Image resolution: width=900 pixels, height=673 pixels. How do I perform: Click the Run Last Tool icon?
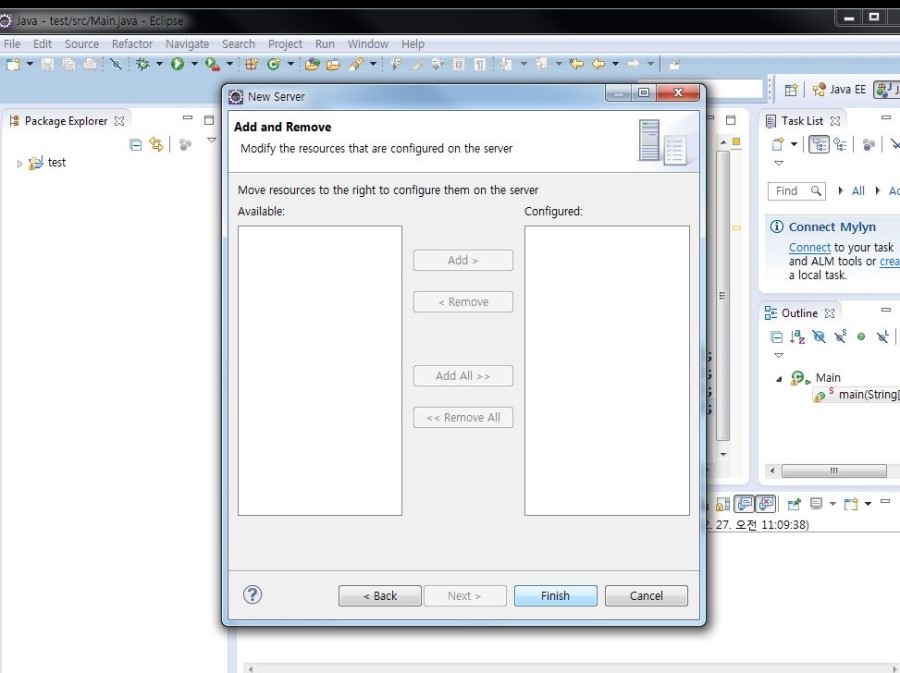(212, 64)
